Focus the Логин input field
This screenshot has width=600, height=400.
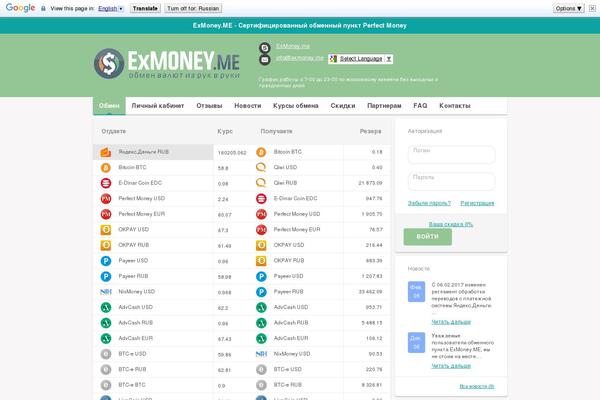[452, 154]
